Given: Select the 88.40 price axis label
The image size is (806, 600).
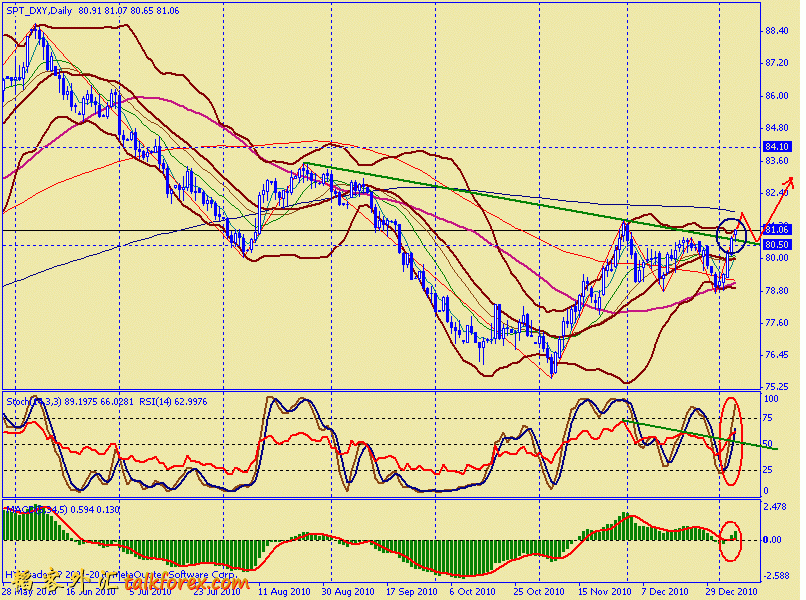Looking at the screenshot, I should point(776,31).
